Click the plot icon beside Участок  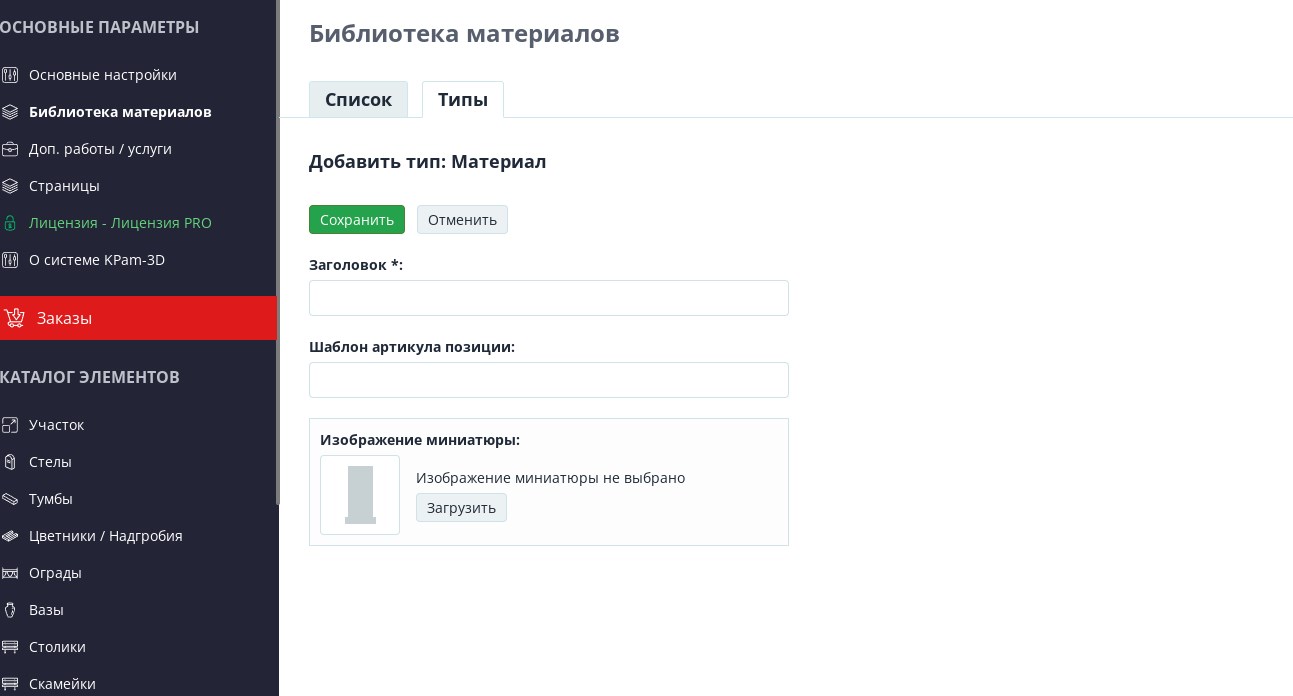coord(10,425)
